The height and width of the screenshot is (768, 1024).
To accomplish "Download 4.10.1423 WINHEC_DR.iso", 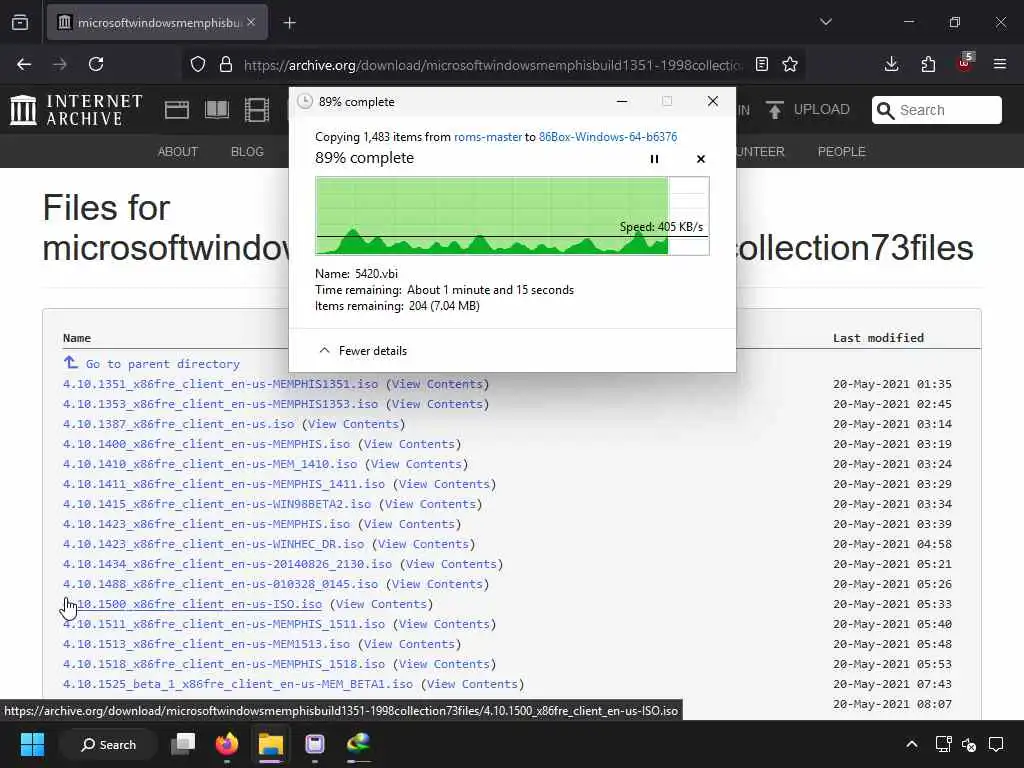I will coord(214,544).
